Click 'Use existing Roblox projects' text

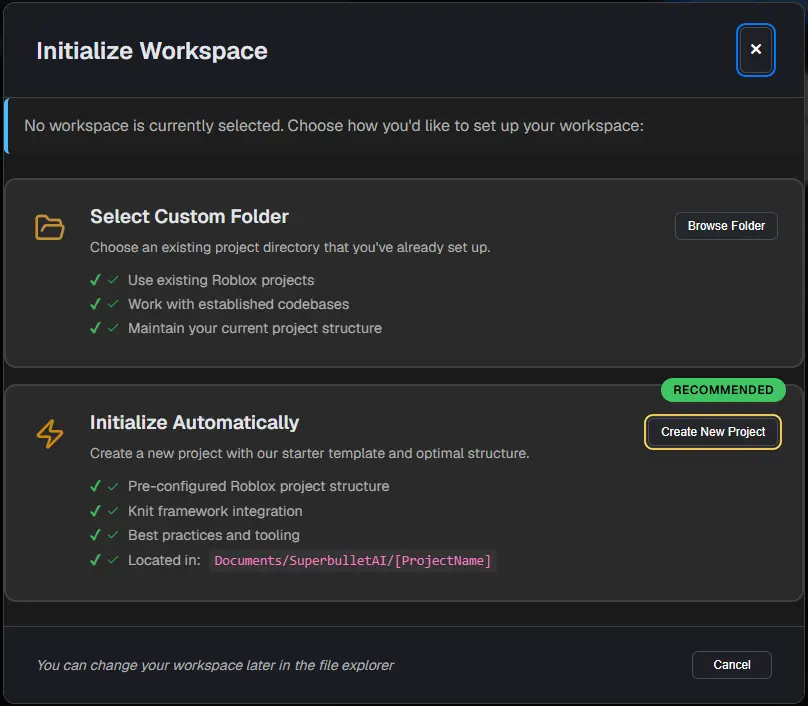(x=221, y=280)
